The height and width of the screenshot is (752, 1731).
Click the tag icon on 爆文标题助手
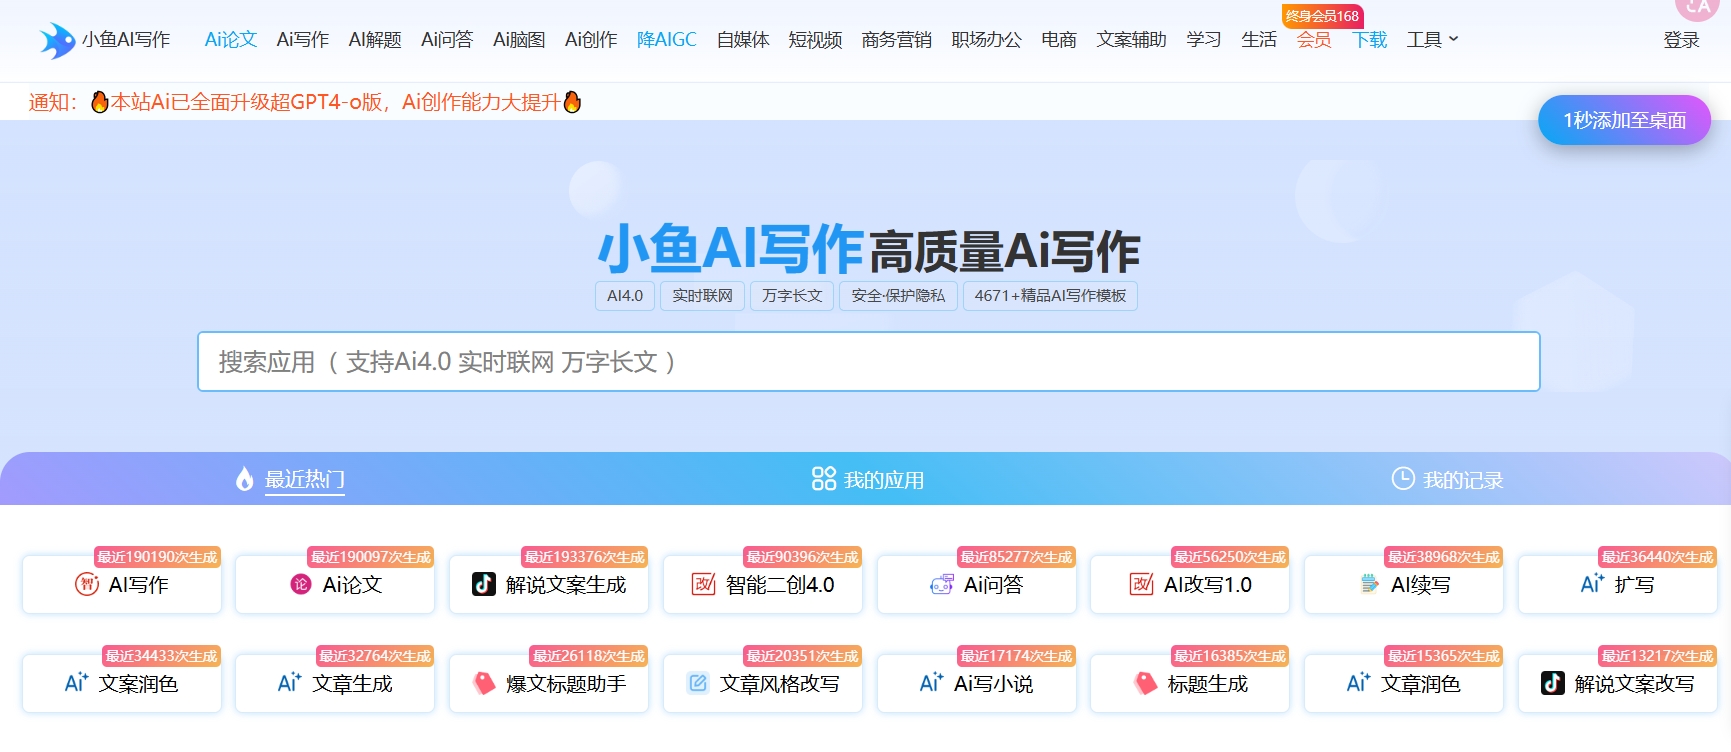point(484,683)
